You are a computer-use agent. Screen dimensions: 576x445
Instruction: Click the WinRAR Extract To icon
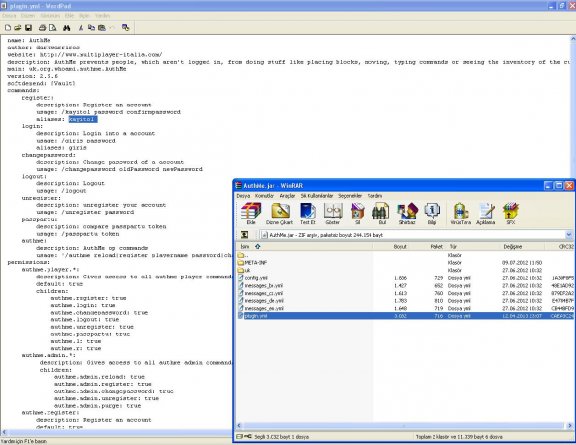click(280, 212)
